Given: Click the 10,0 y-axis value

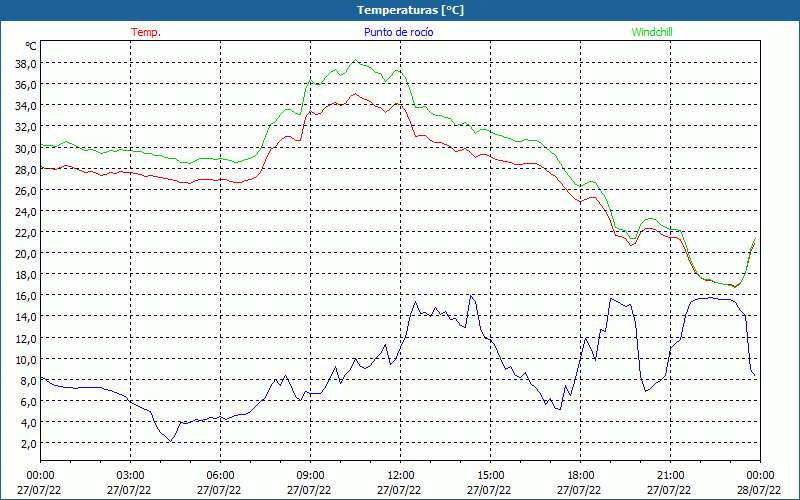Looking at the screenshot, I should point(27,359).
